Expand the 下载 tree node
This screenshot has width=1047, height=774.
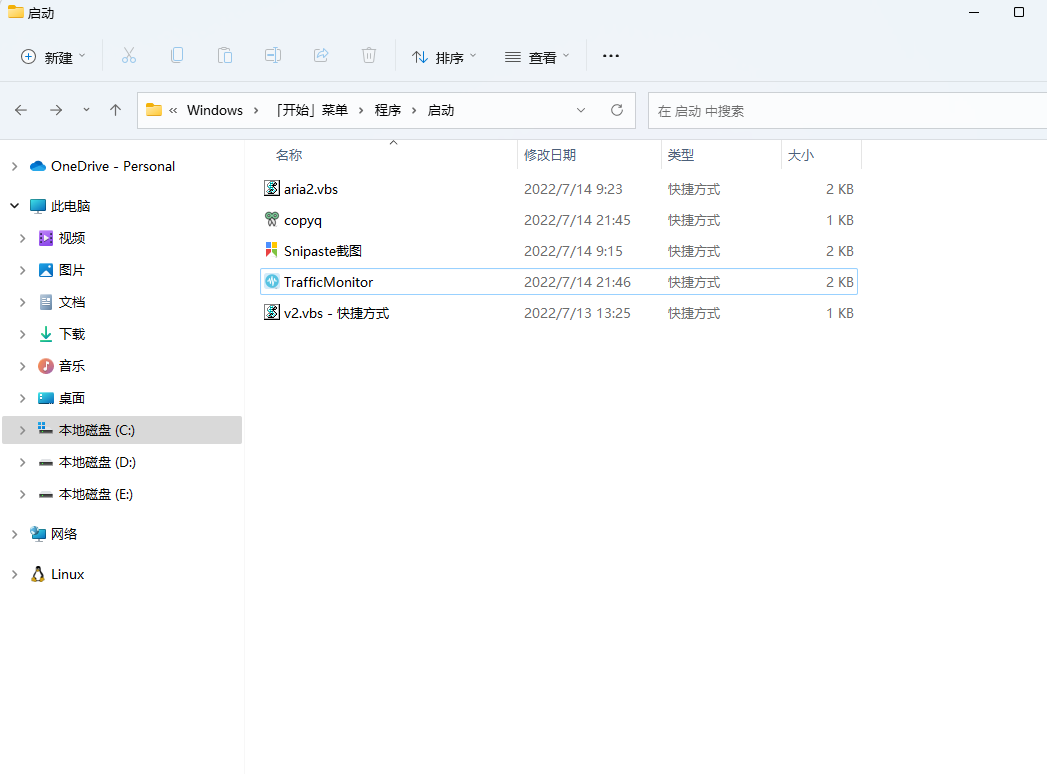[22, 335]
